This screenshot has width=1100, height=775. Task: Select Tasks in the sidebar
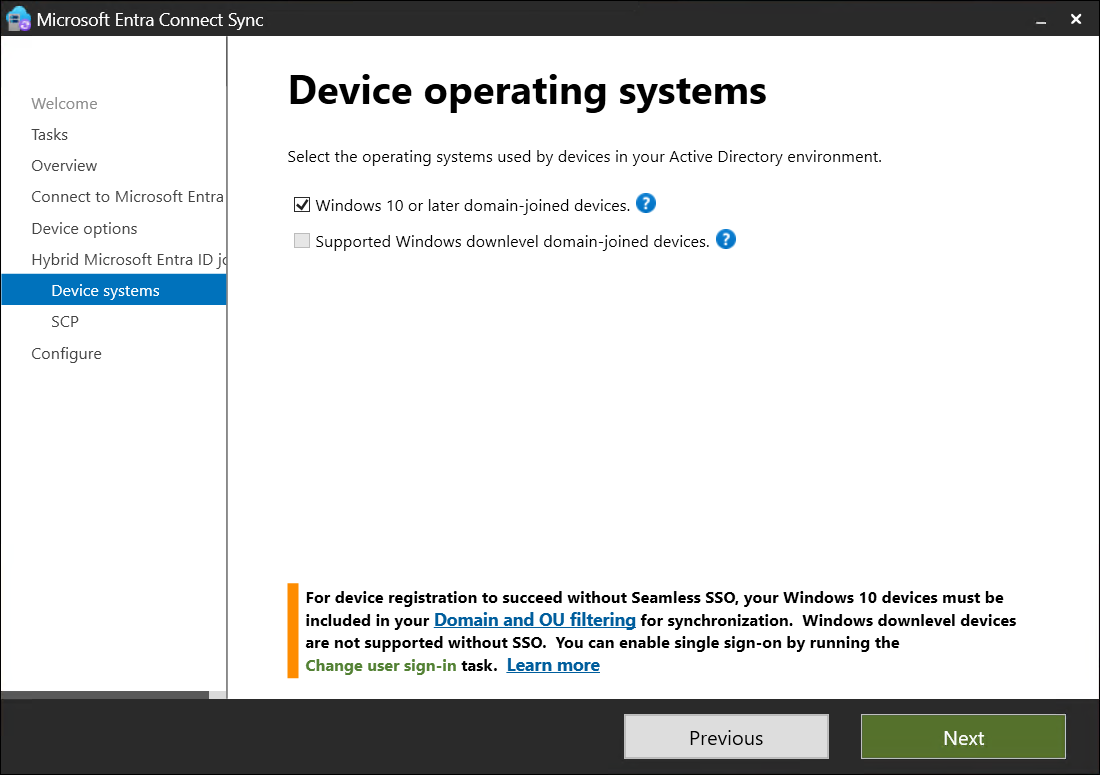(x=49, y=134)
